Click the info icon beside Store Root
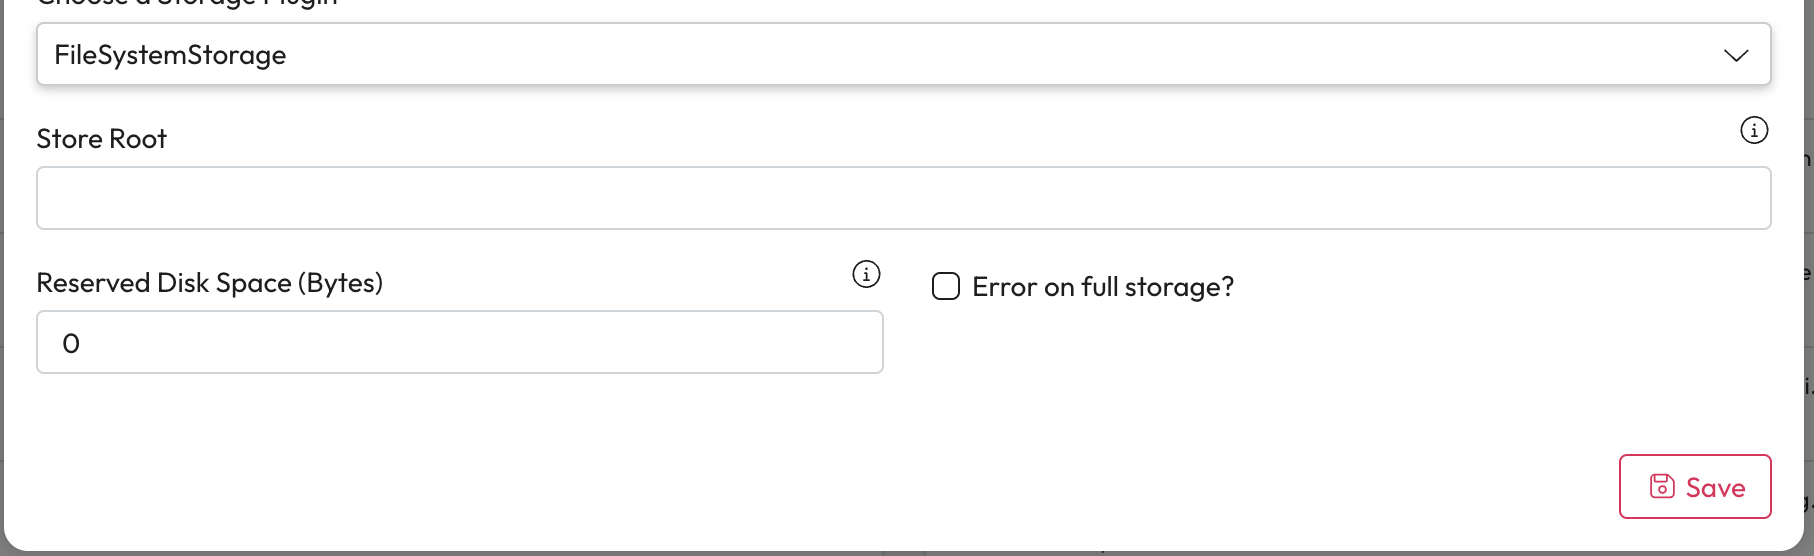This screenshot has width=1814, height=556. pos(1754,130)
